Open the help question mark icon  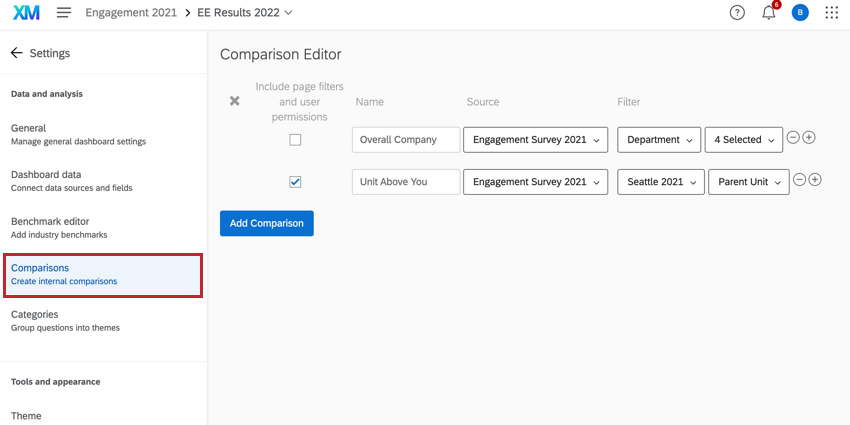[737, 13]
